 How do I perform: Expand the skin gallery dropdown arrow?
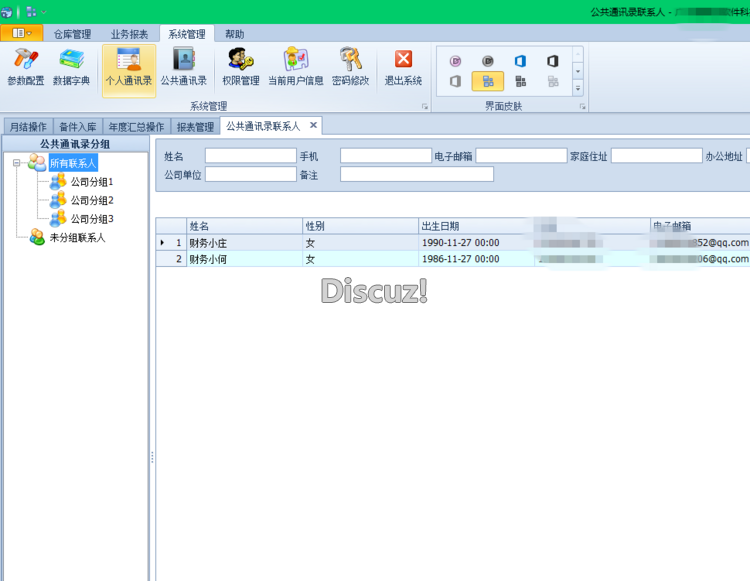tap(578, 88)
